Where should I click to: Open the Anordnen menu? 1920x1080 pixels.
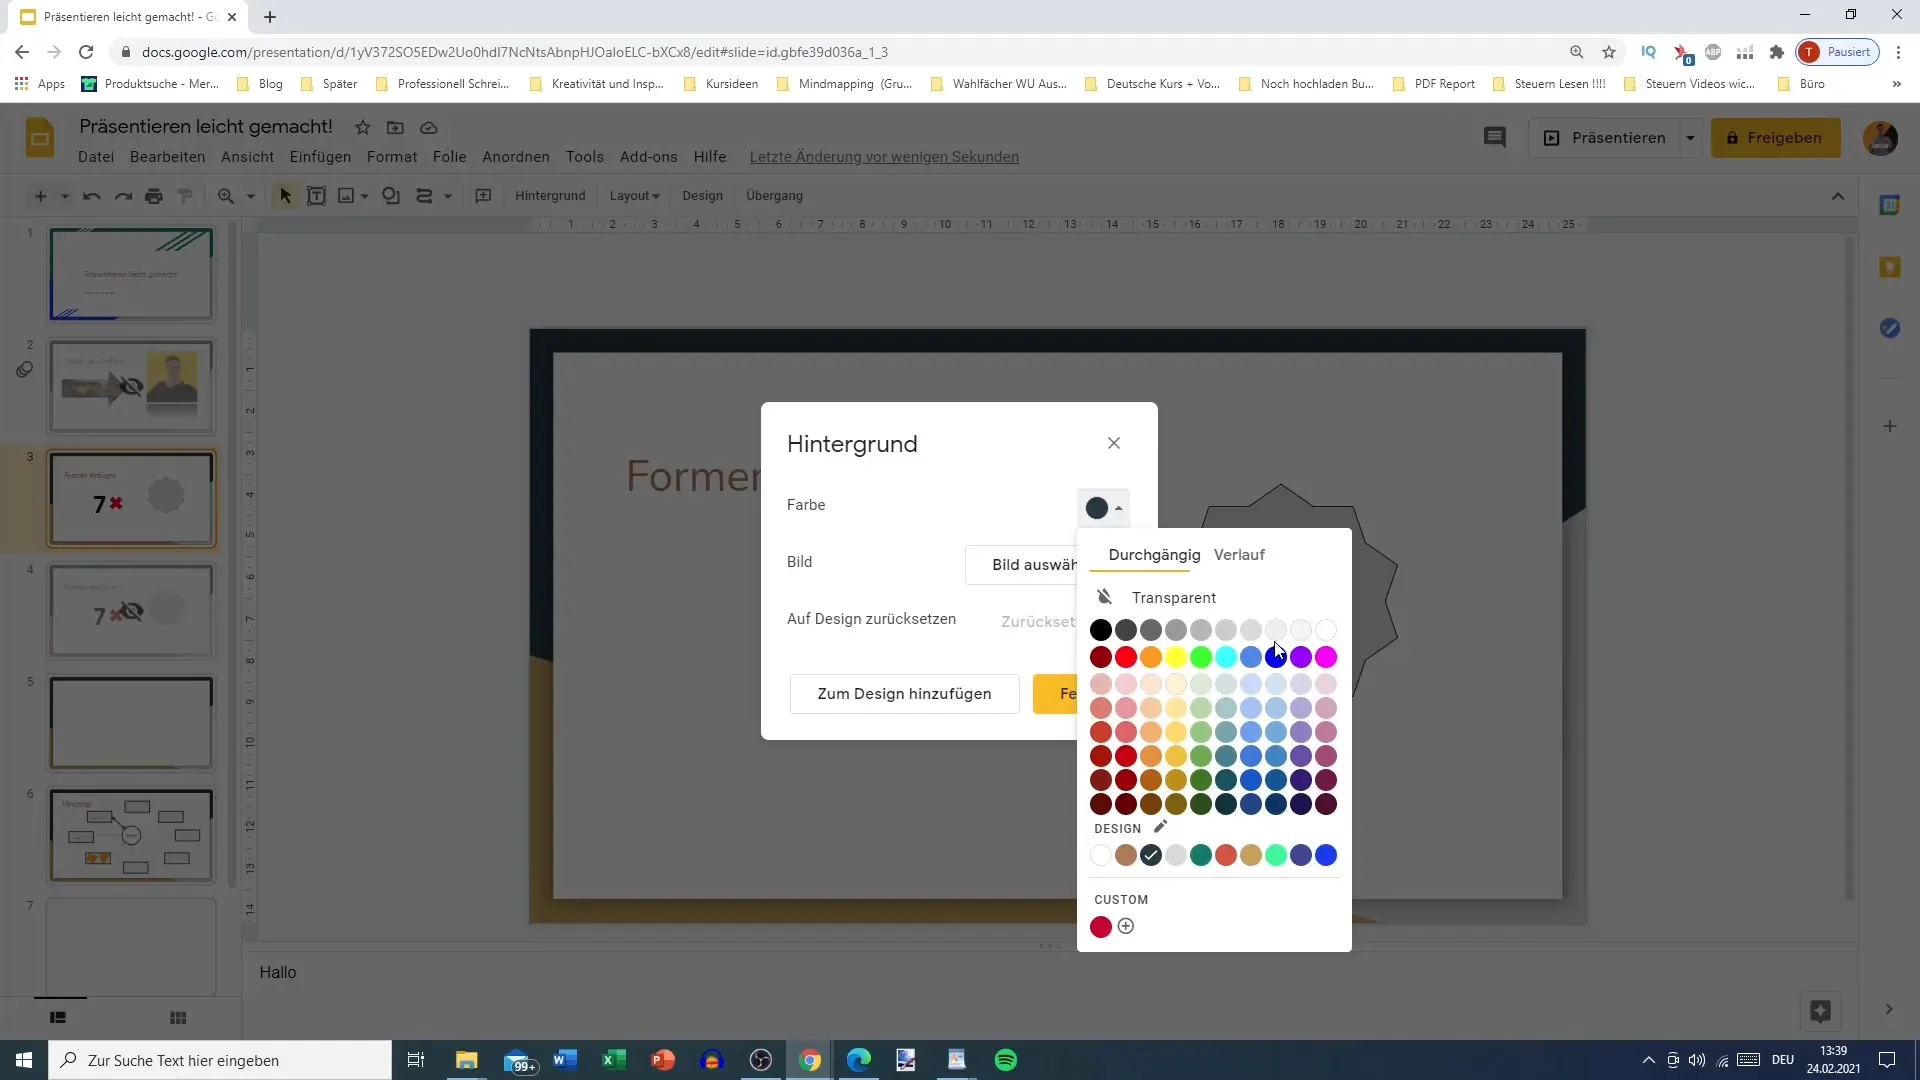[x=516, y=157]
